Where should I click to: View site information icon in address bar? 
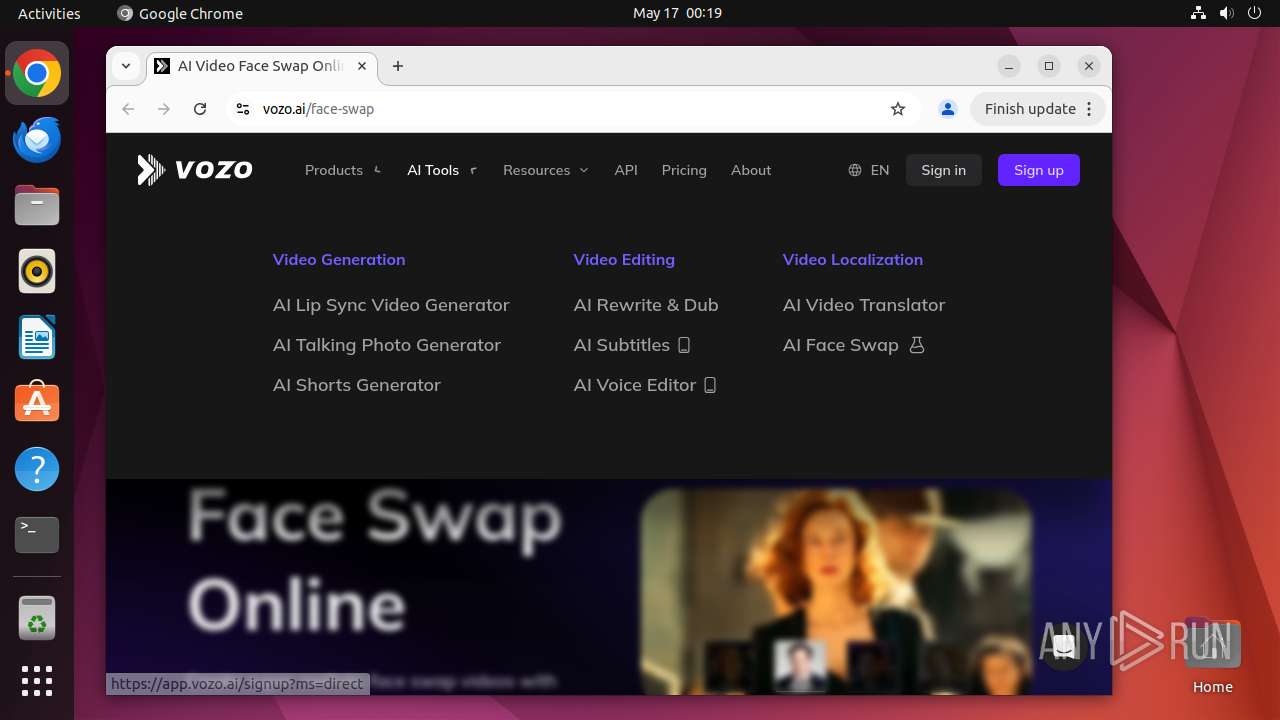point(242,109)
